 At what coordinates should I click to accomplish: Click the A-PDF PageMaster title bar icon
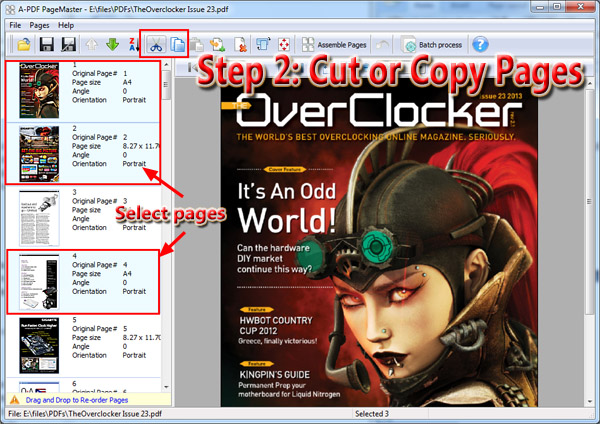(10, 9)
